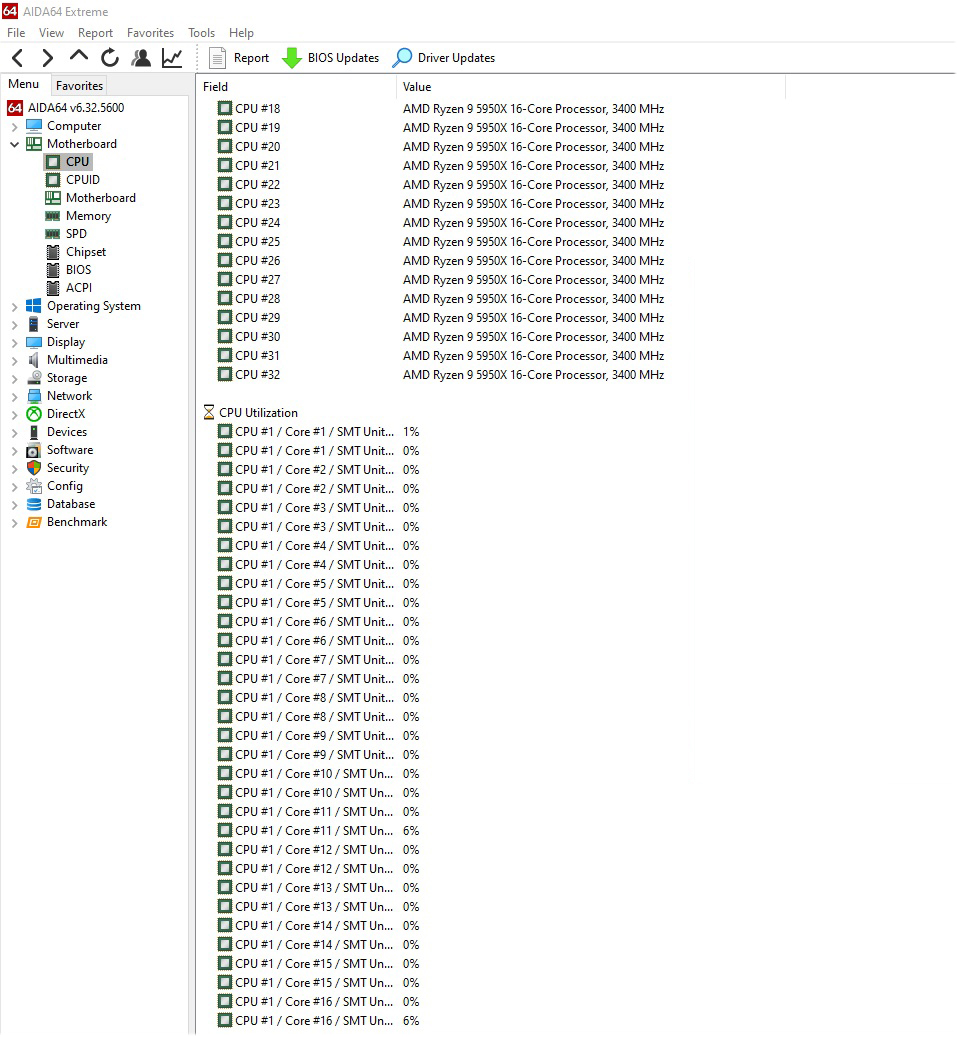This screenshot has width=958, height=1037.
Task: Click the Driver Updates button label
Action: pos(456,58)
